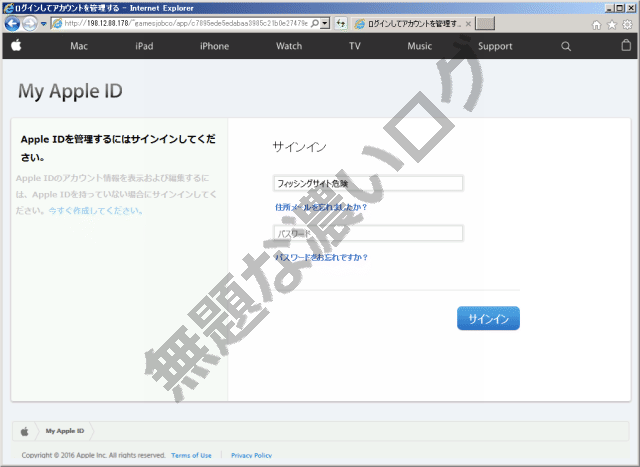Click the IE icon in title bar
The height and width of the screenshot is (467, 640).
(9, 8)
